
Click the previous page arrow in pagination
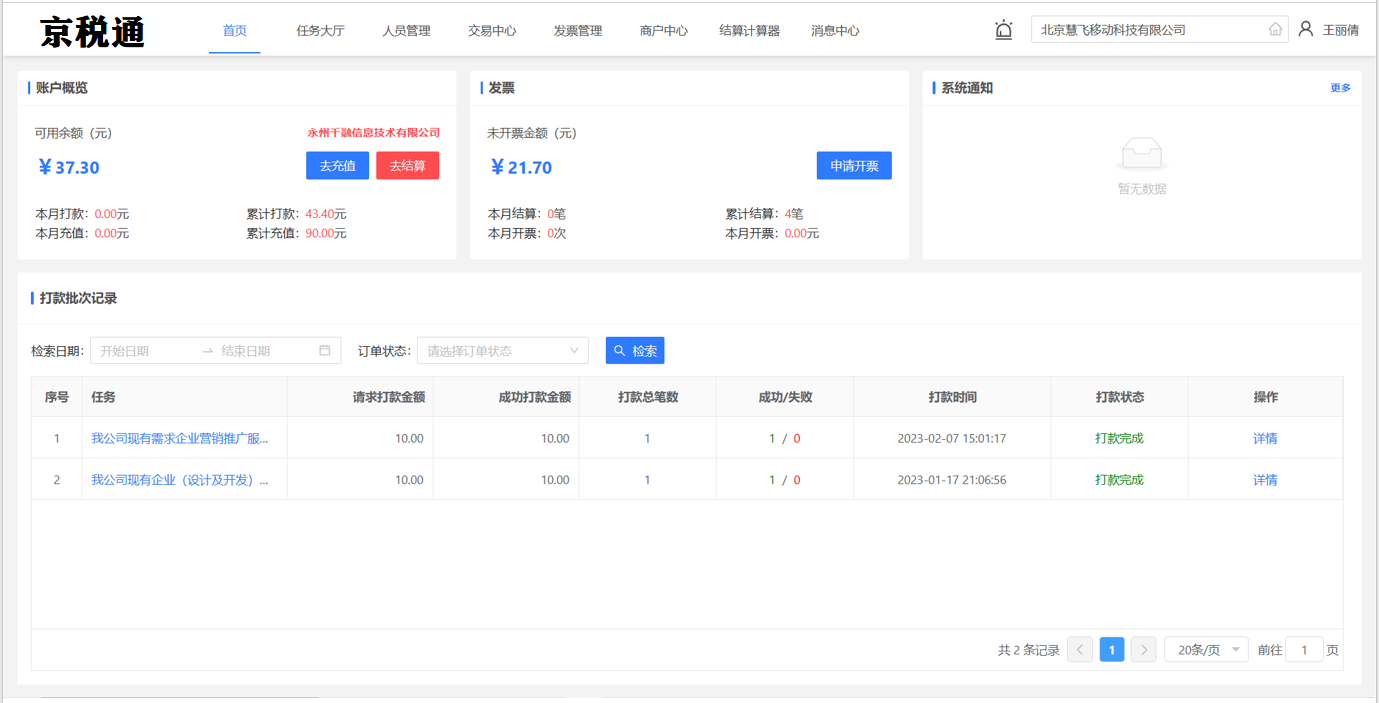point(1080,650)
